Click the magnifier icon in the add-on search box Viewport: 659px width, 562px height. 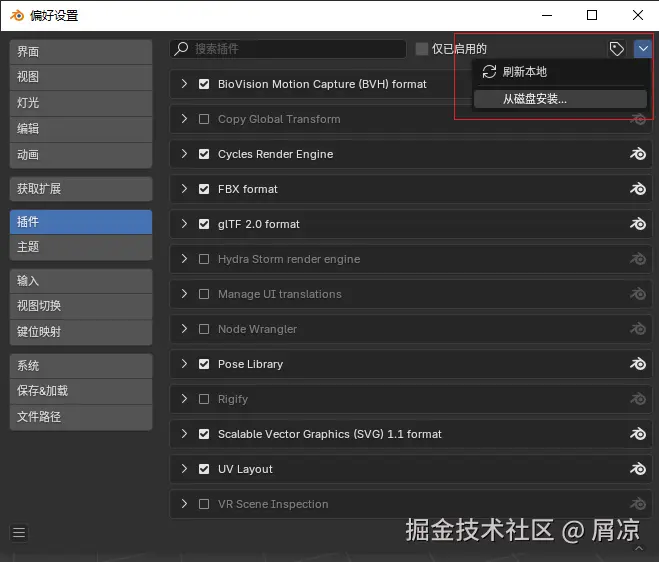tap(181, 48)
